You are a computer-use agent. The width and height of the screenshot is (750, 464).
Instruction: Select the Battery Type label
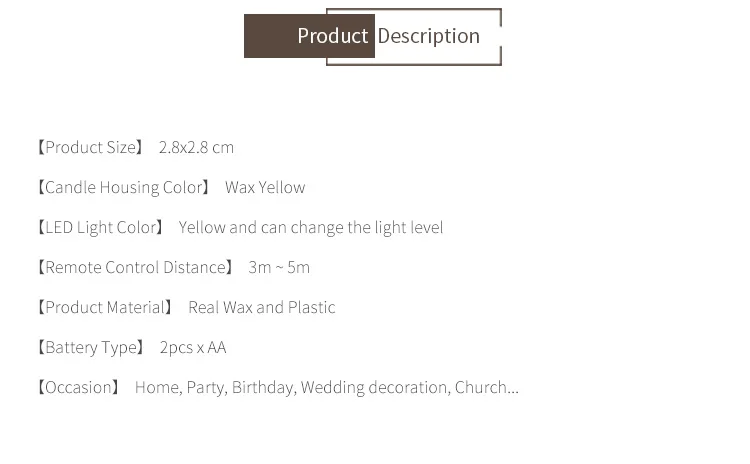[x=91, y=347]
